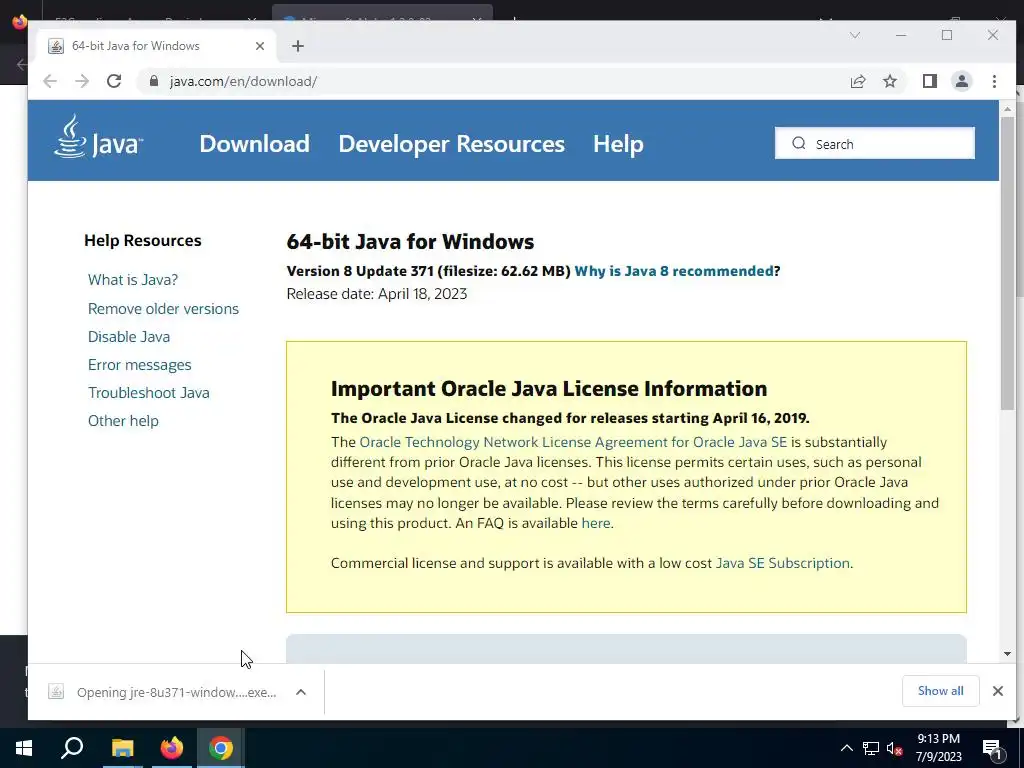Open the Developer Resources menu
This screenshot has height=768, width=1024.
[x=451, y=144]
